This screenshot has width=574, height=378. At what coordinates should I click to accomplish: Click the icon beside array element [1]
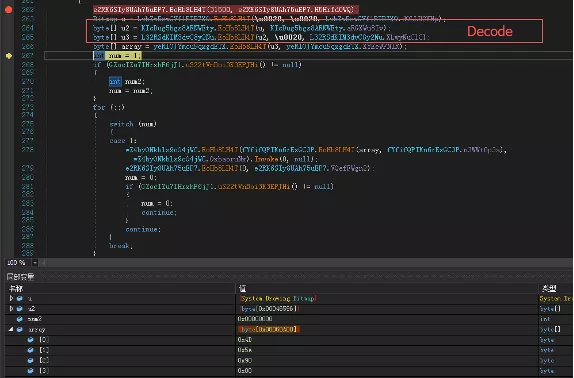31,350
